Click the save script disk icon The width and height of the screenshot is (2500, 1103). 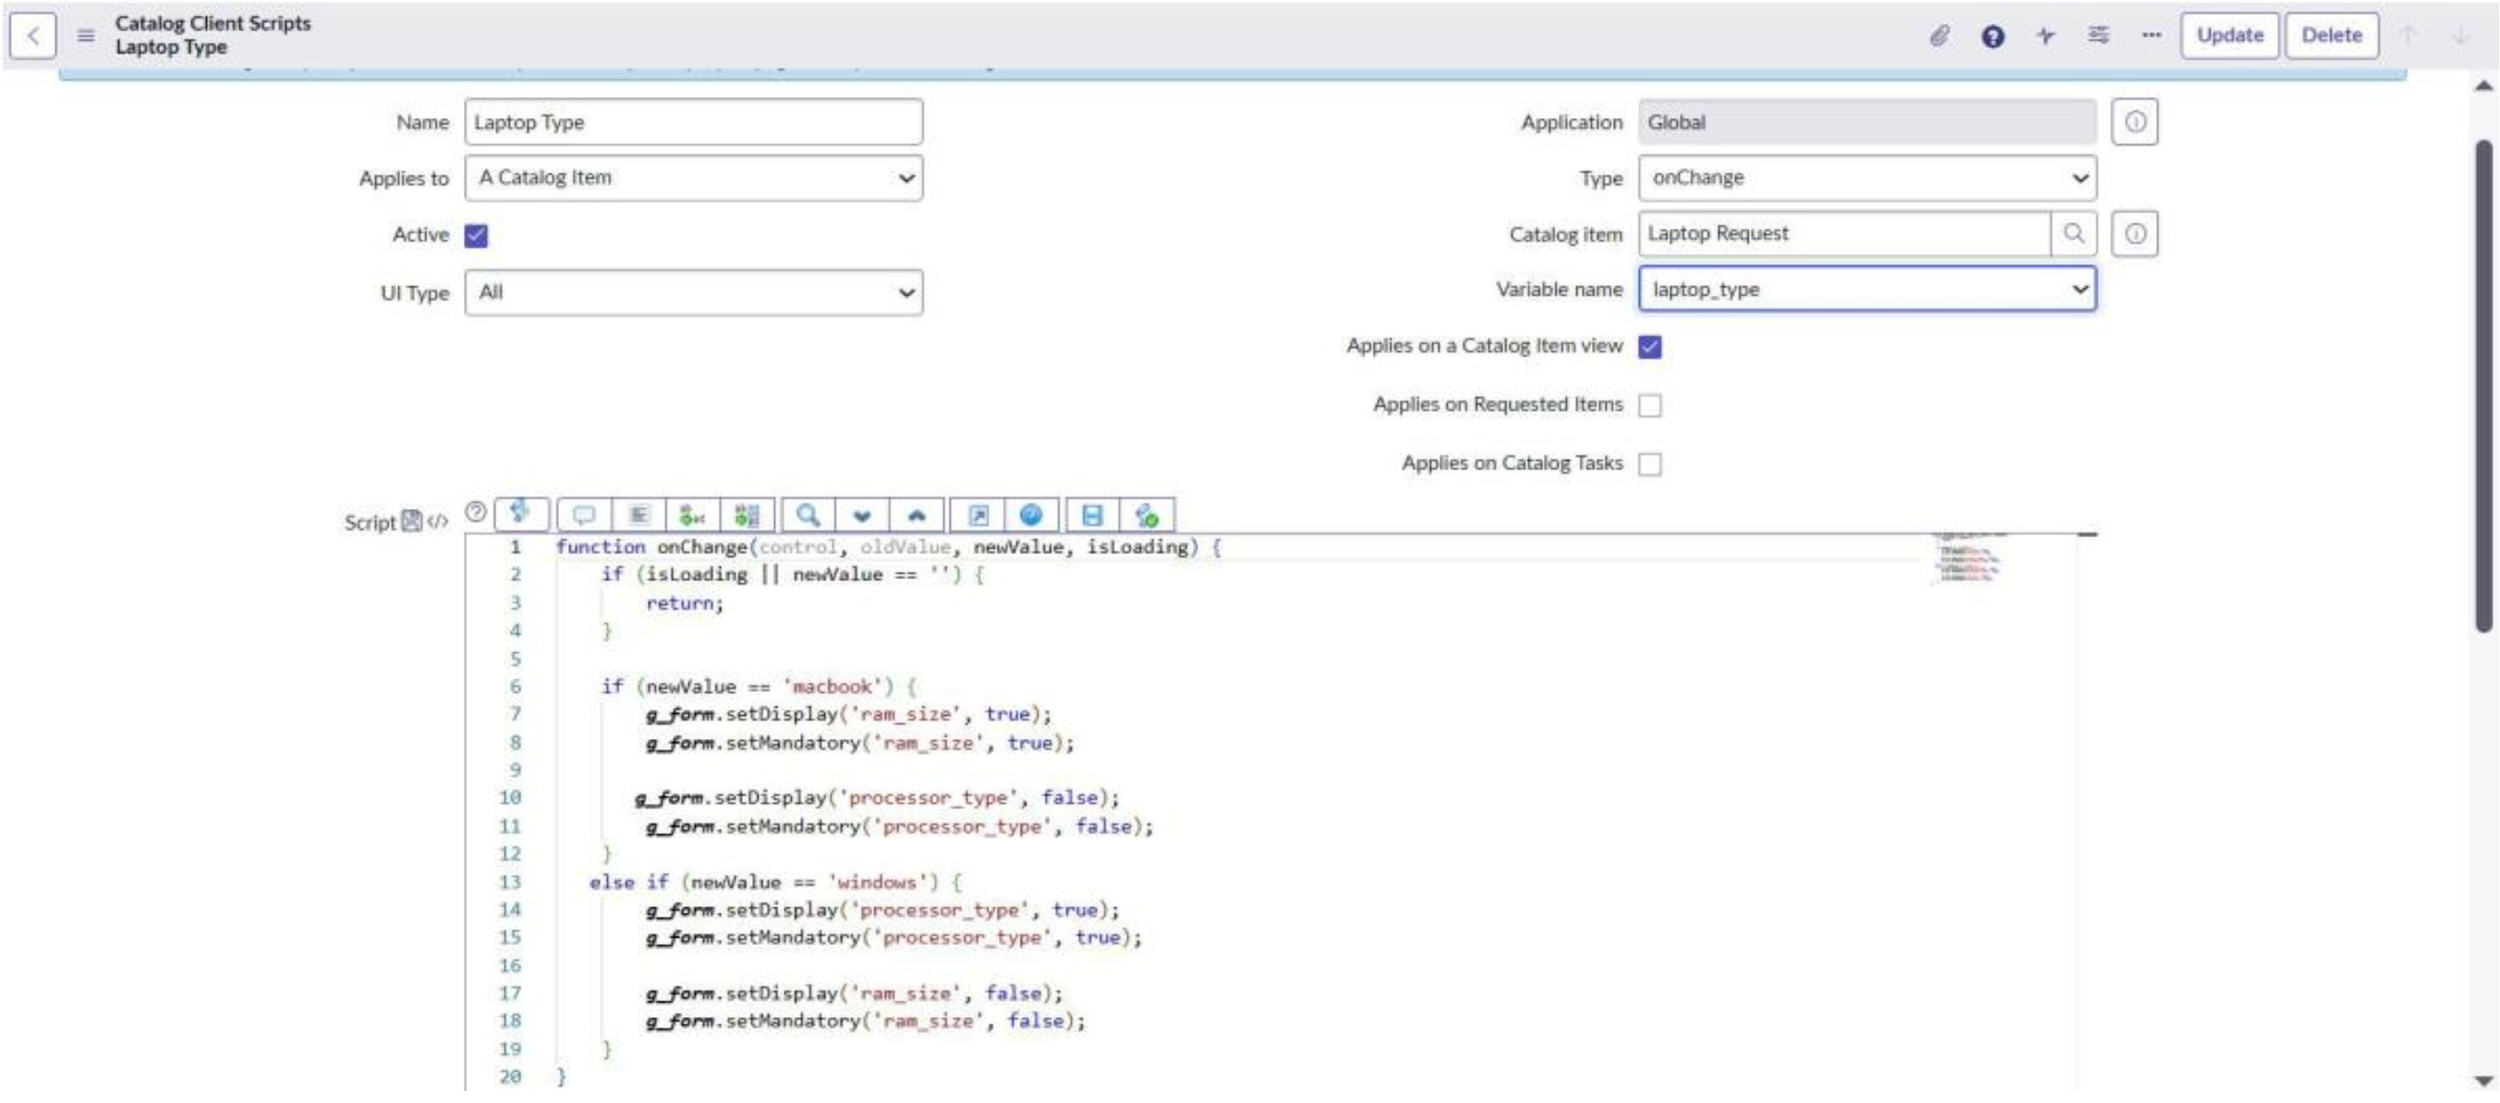[x=1092, y=515]
